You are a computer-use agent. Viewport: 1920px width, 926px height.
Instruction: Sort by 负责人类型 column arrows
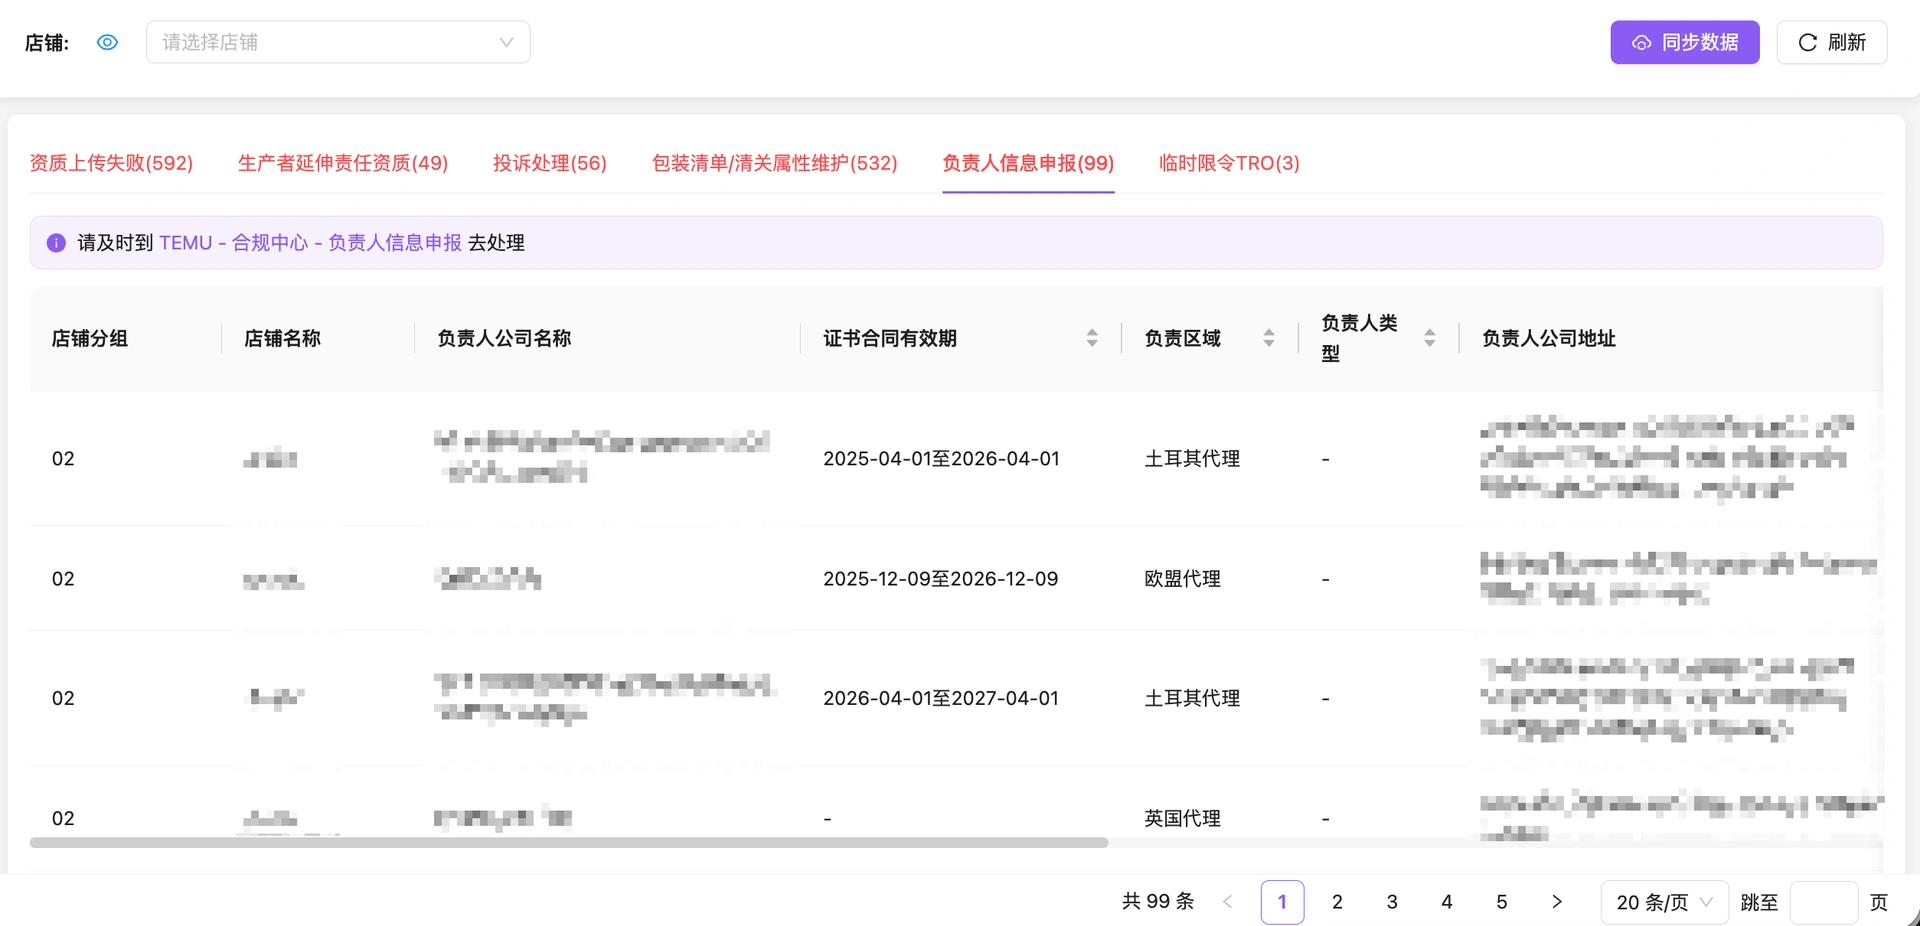click(x=1430, y=338)
